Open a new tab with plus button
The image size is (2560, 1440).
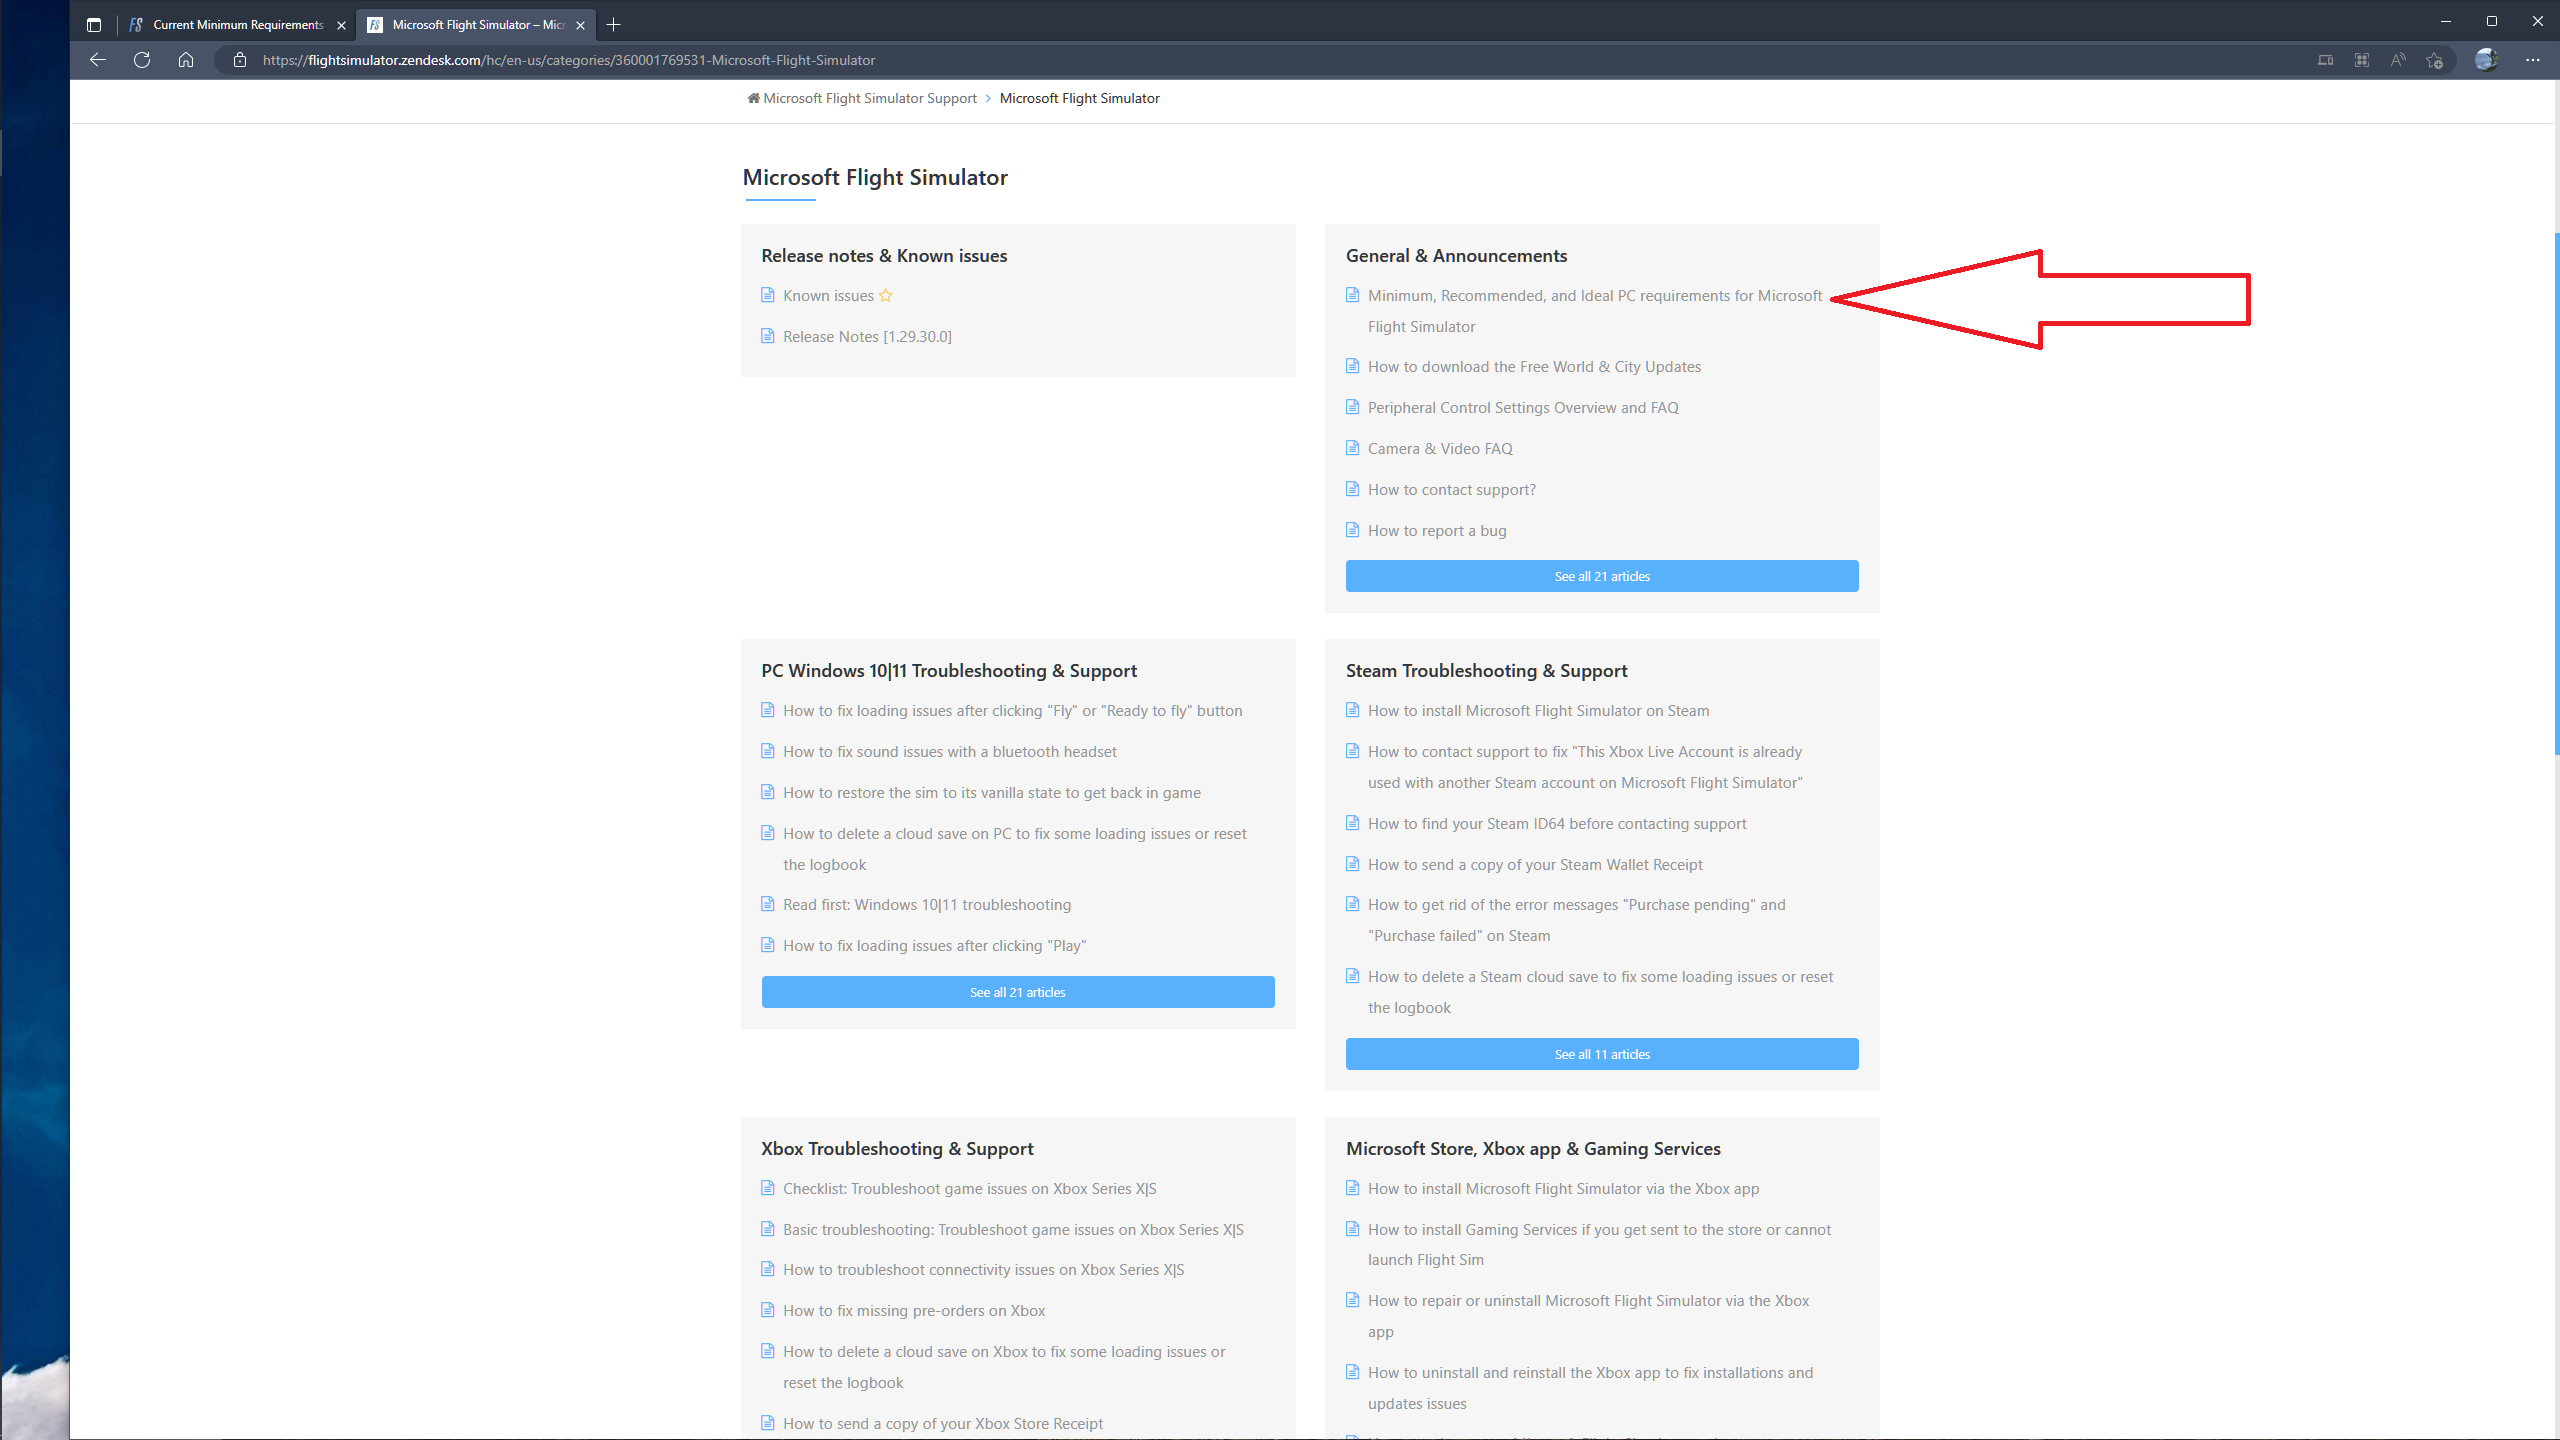(x=614, y=24)
